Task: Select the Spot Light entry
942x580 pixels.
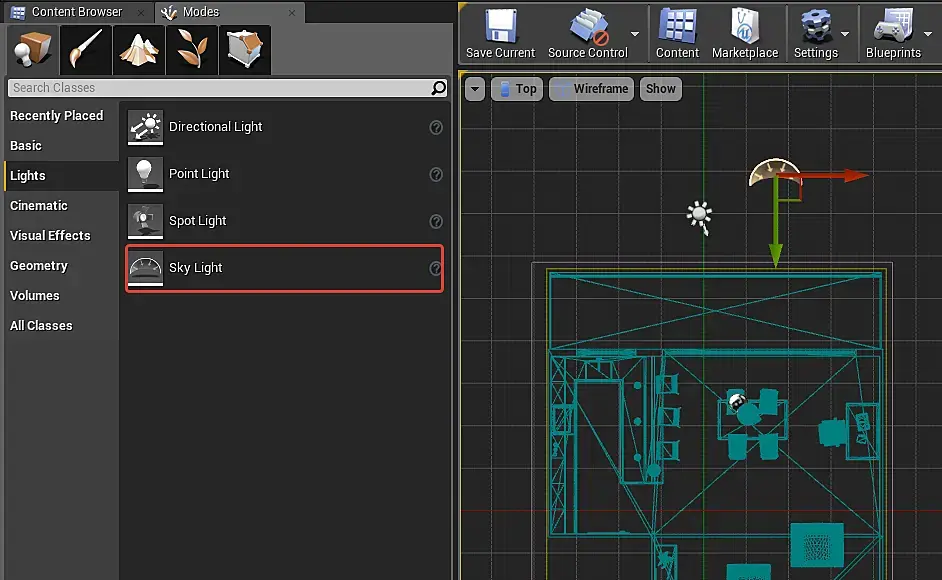Action: (285, 221)
